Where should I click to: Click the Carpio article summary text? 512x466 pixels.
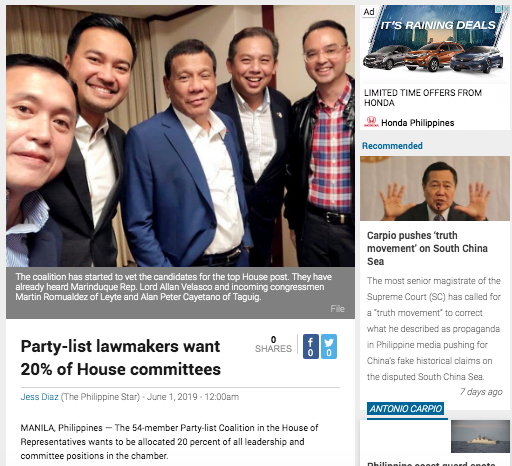[433, 329]
